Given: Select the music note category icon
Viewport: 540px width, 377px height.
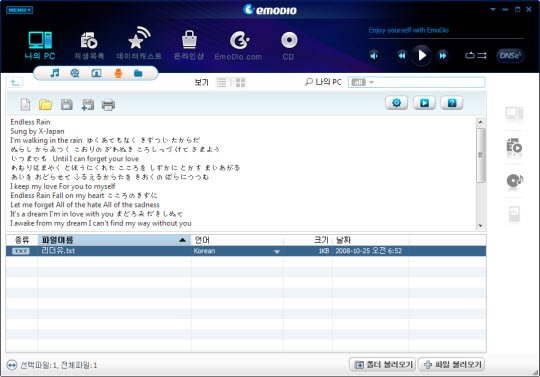Looking at the screenshot, I should 55,73.
